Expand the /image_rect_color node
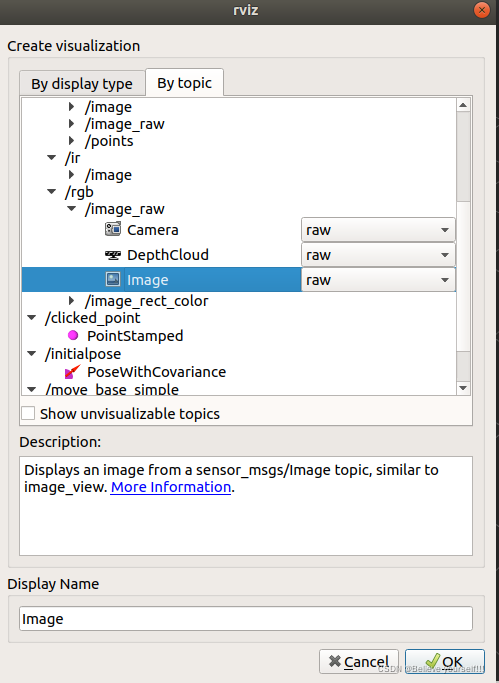This screenshot has height=683, width=499. (71, 301)
